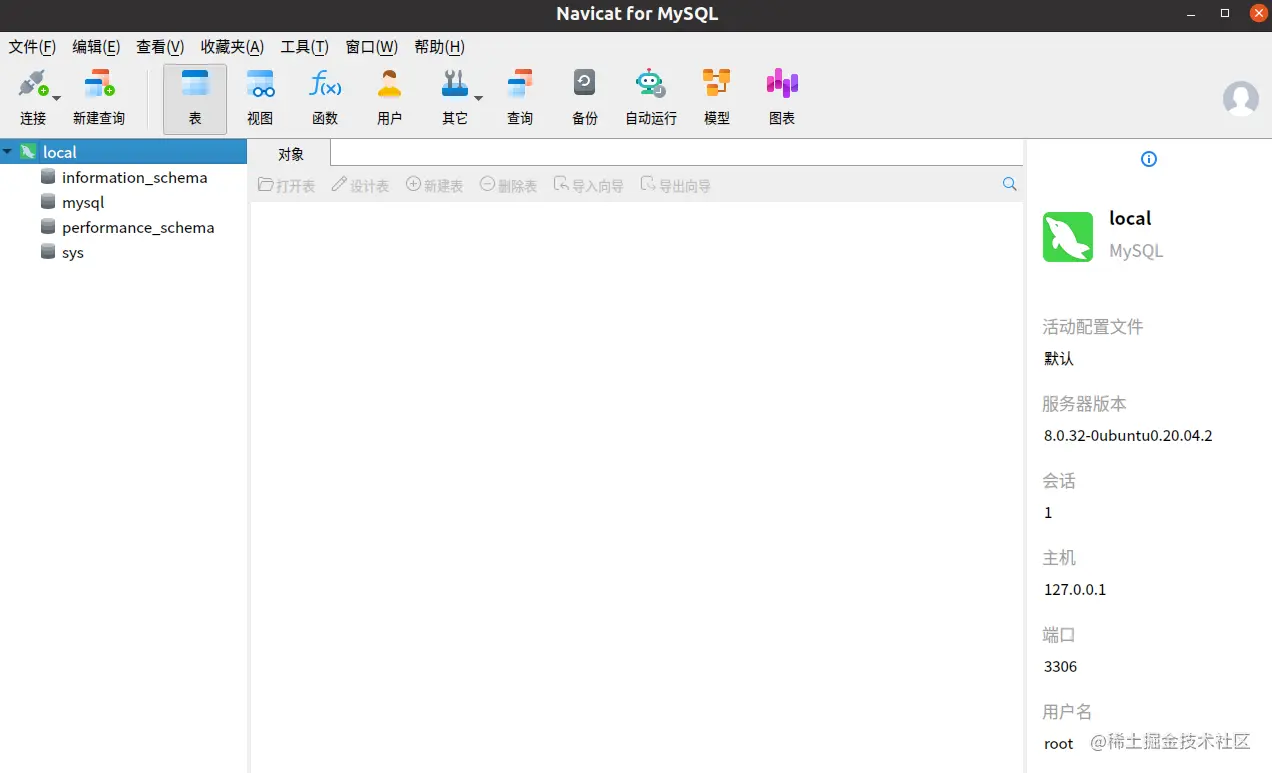
Task: Create a new query with 新建查询
Action: pyautogui.click(x=99, y=97)
